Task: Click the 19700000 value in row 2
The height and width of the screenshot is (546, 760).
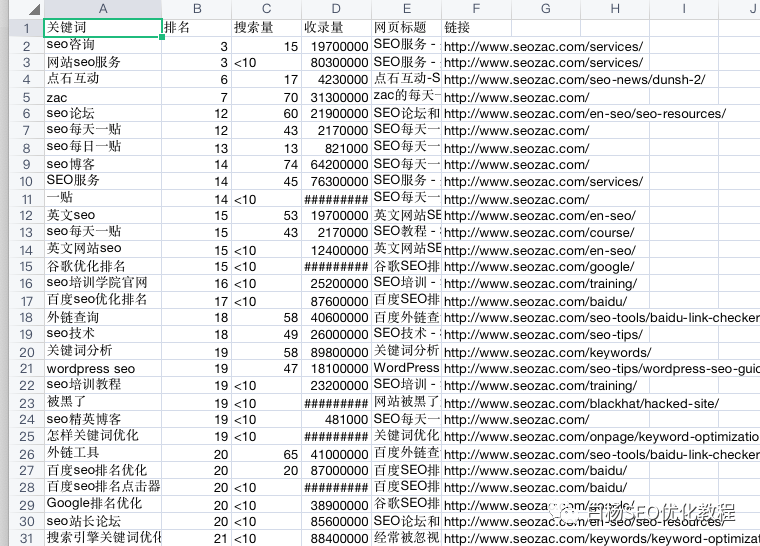Action: (336, 46)
